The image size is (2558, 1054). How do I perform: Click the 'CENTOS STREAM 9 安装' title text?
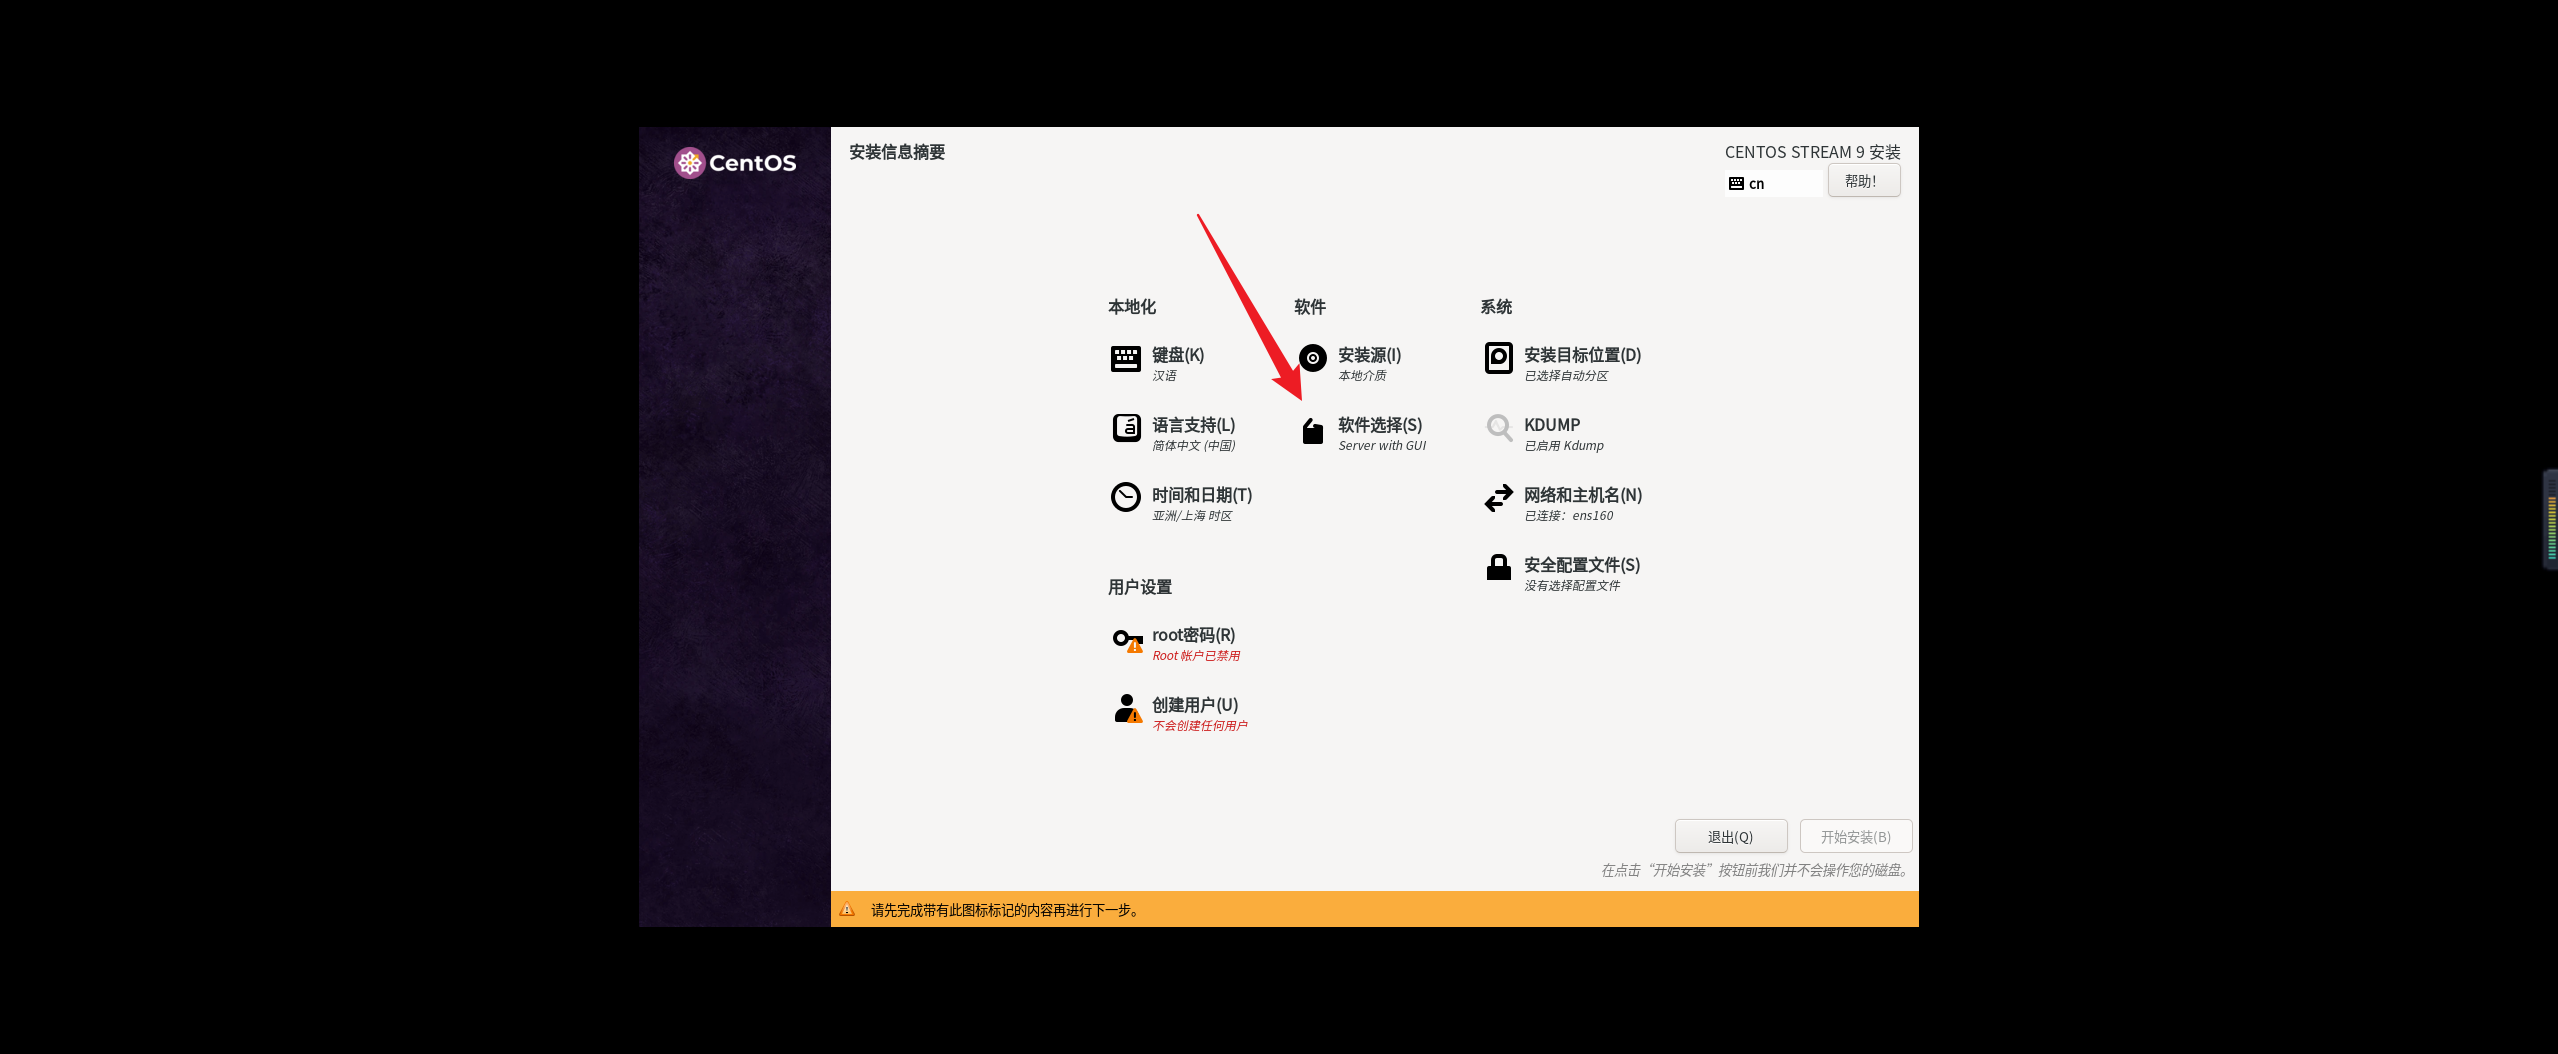pos(1812,152)
